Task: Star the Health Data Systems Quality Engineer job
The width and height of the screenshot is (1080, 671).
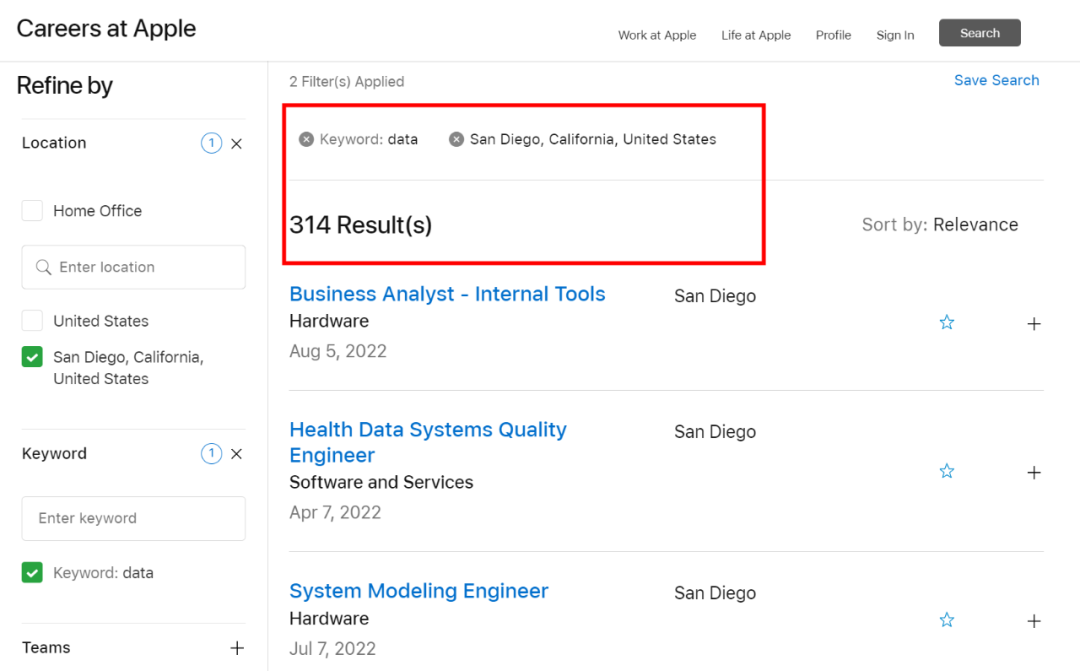Action: pyautogui.click(x=947, y=471)
